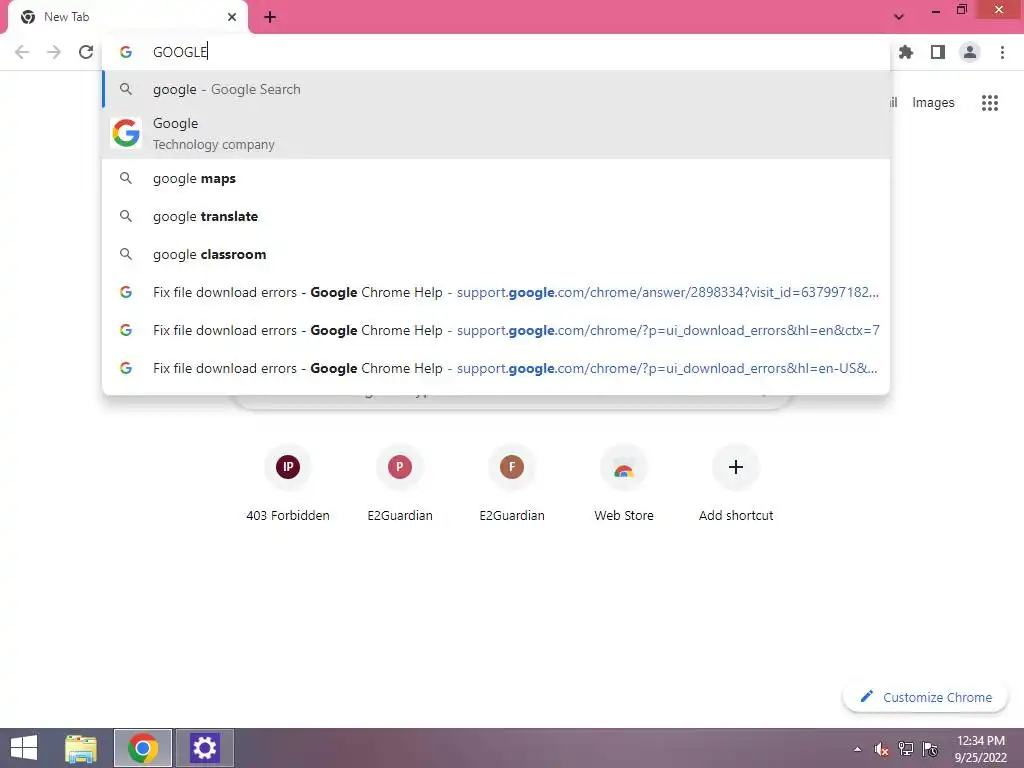Open the Settings gear taskbar app

(x=204, y=748)
